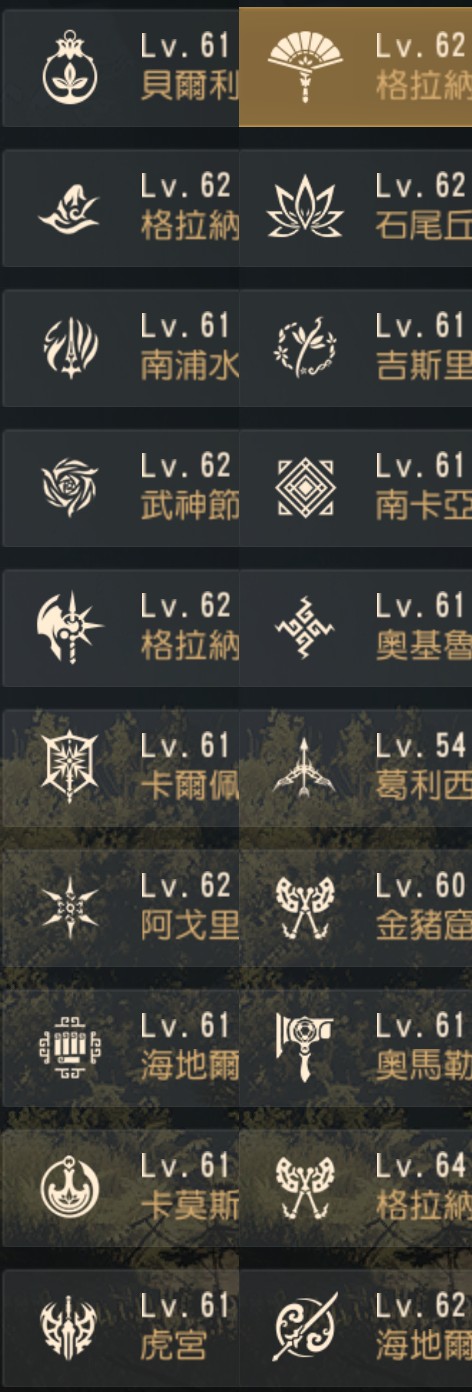Pick the hammer icon for 奧馬勒
472x1392 pixels.
(x=305, y=1048)
